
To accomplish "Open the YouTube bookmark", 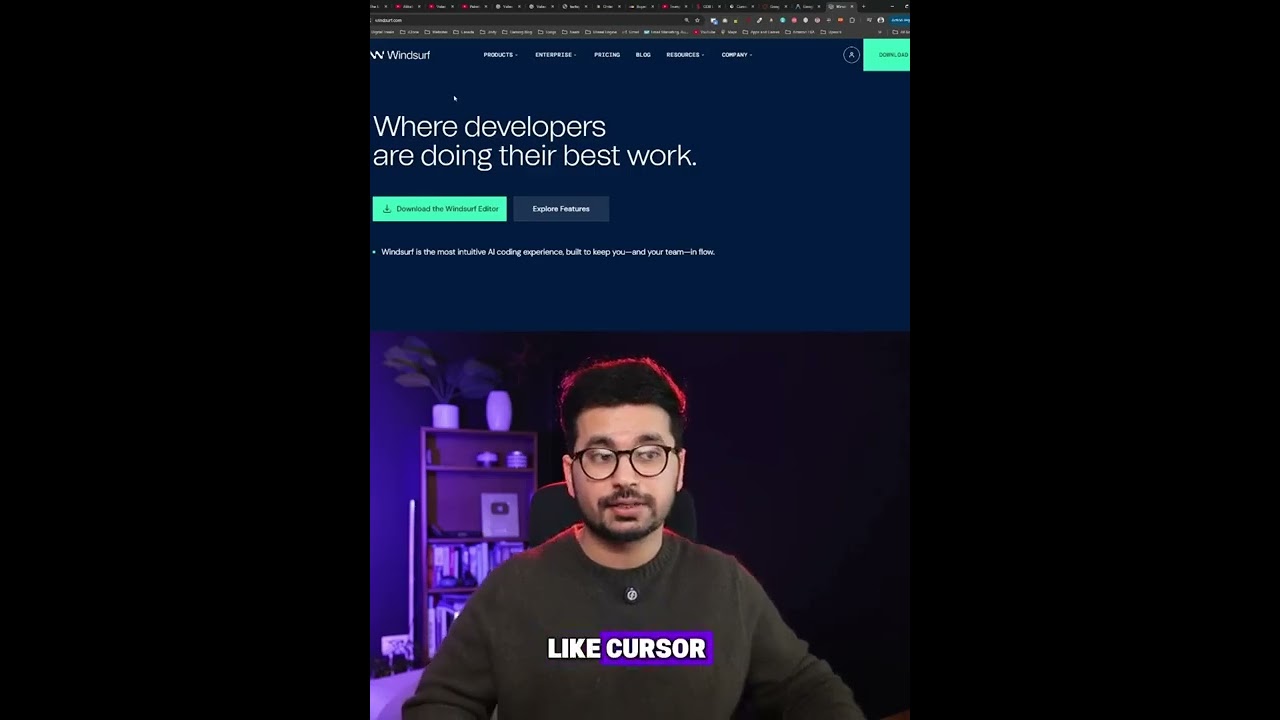I will [x=705, y=32].
